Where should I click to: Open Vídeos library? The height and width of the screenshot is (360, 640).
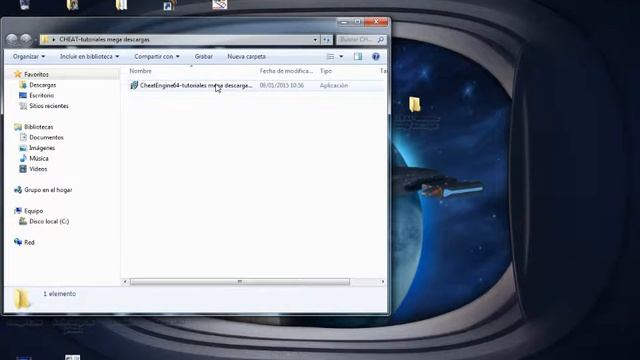pyautogui.click(x=38, y=169)
